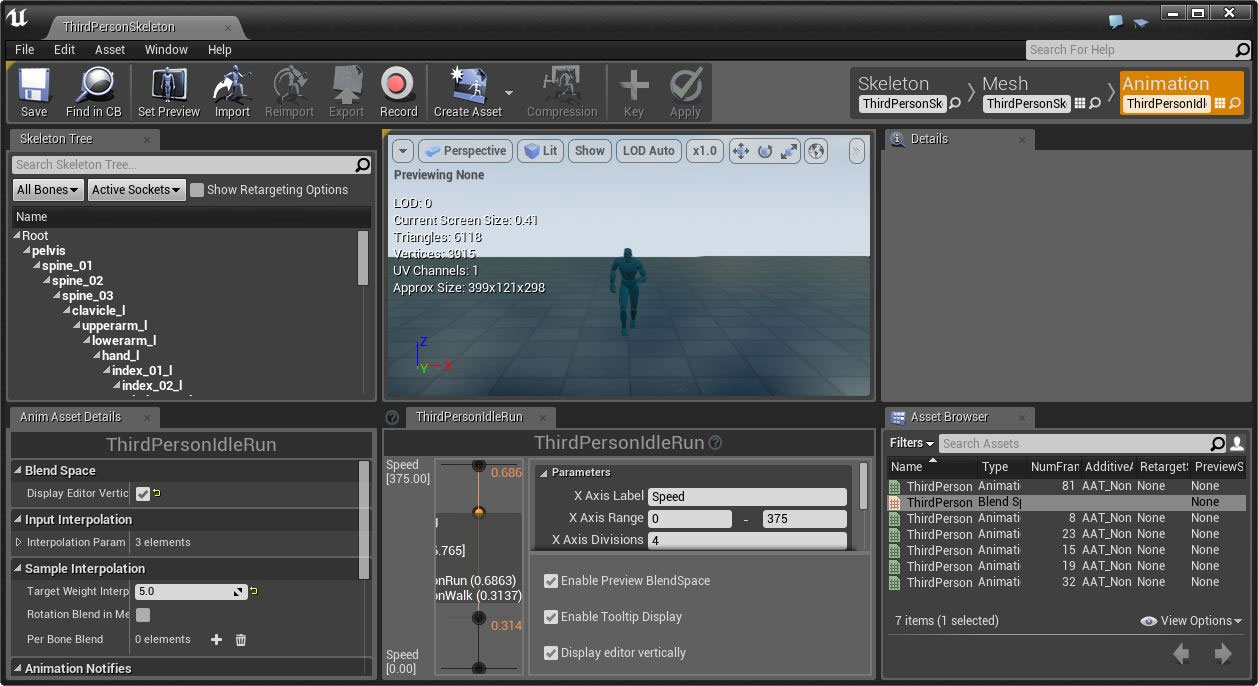Toggle Rotation Blend in Mesh Space checkbox

pyautogui.click(x=143, y=615)
